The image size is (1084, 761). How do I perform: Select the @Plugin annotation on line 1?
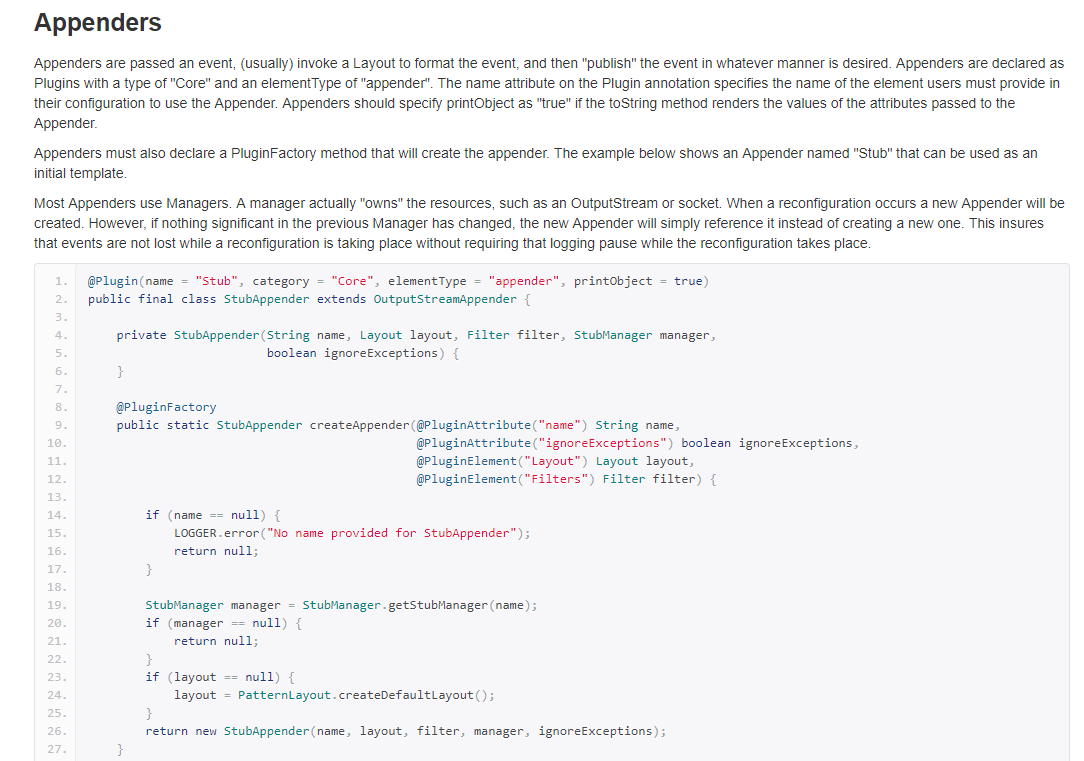[110, 281]
